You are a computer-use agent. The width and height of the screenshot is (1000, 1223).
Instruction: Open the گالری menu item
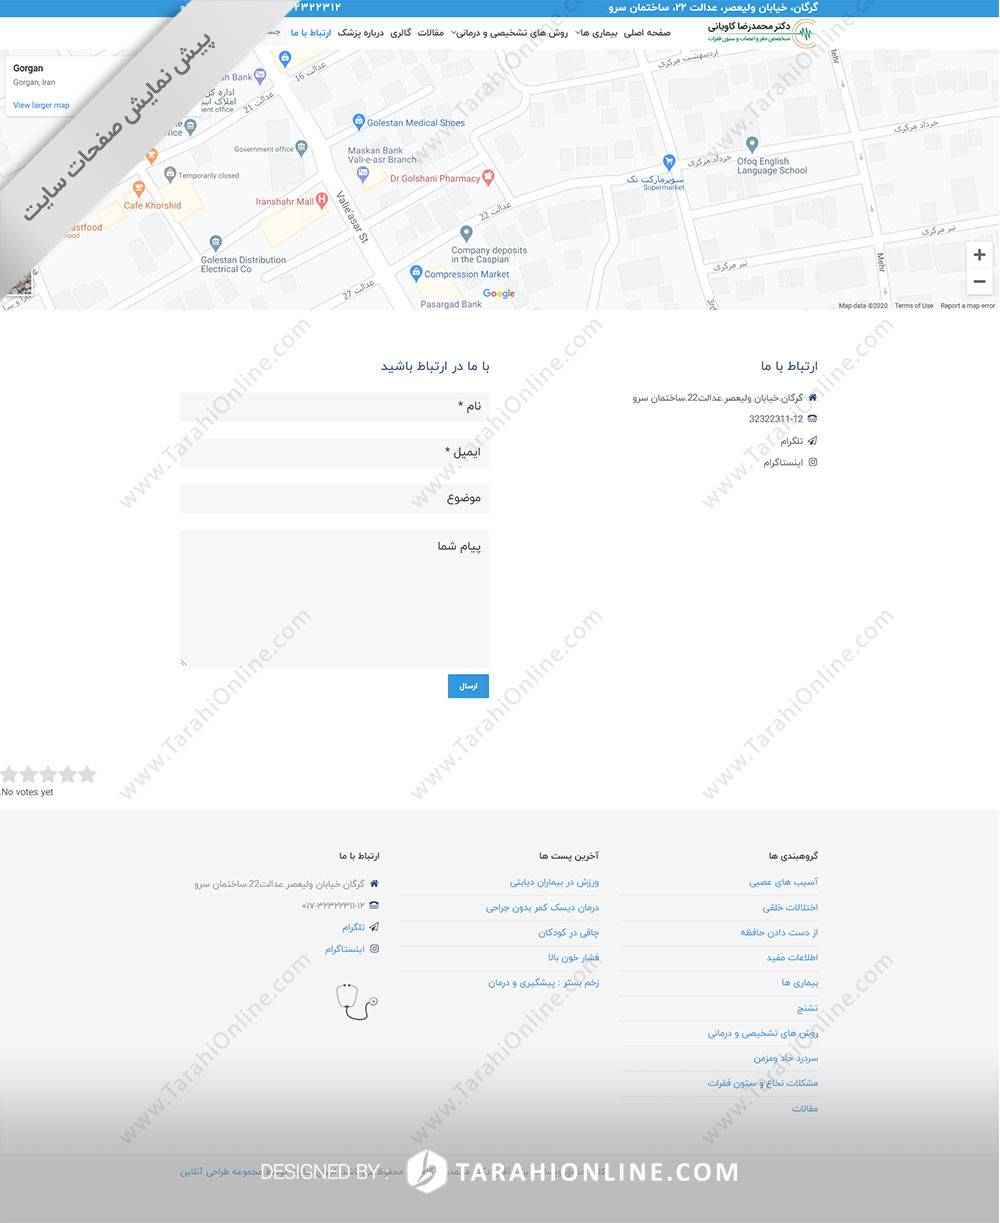pyautogui.click(x=400, y=33)
